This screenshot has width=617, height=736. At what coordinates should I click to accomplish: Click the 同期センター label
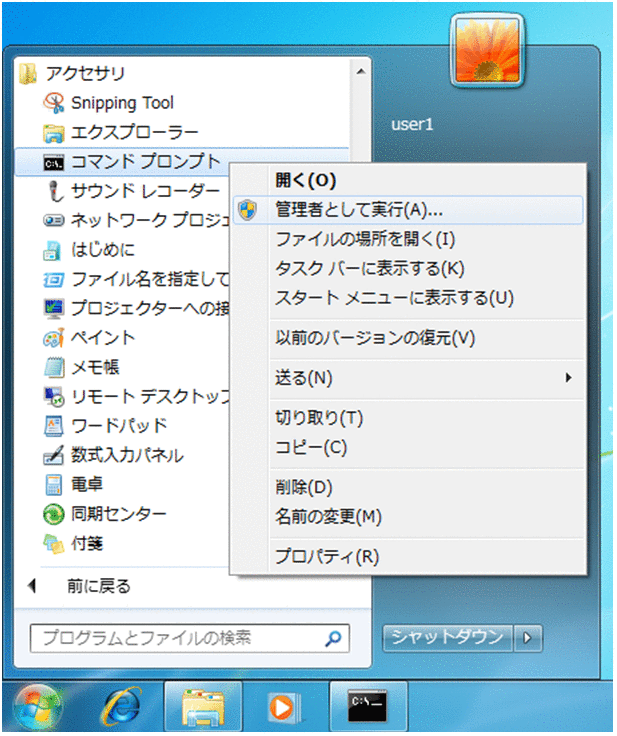click(x=119, y=514)
